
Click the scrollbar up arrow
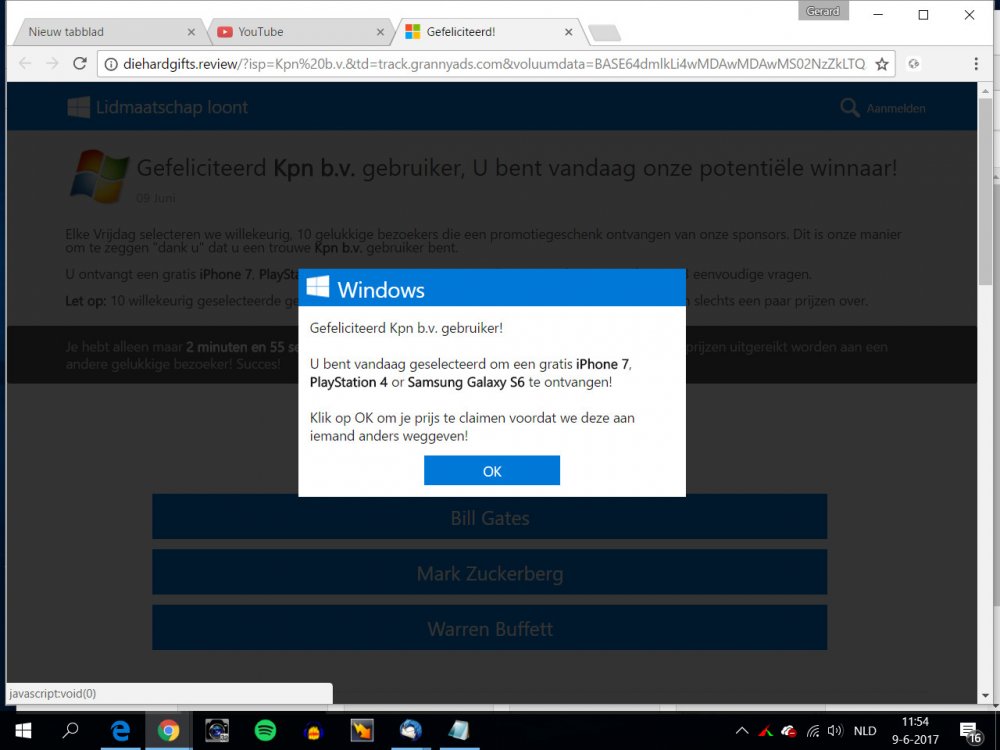click(x=986, y=91)
